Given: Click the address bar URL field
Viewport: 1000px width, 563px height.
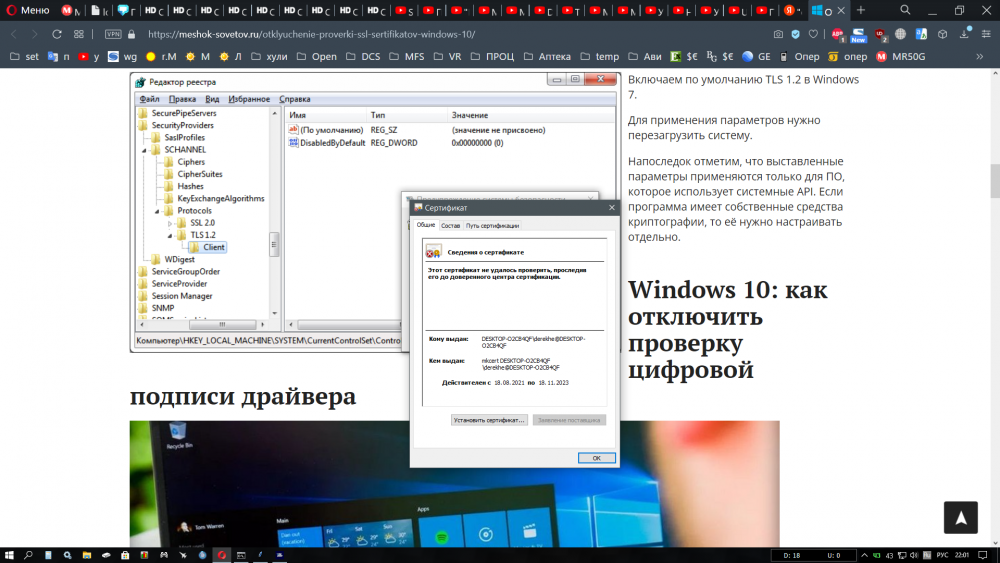Looking at the screenshot, I should 446,34.
